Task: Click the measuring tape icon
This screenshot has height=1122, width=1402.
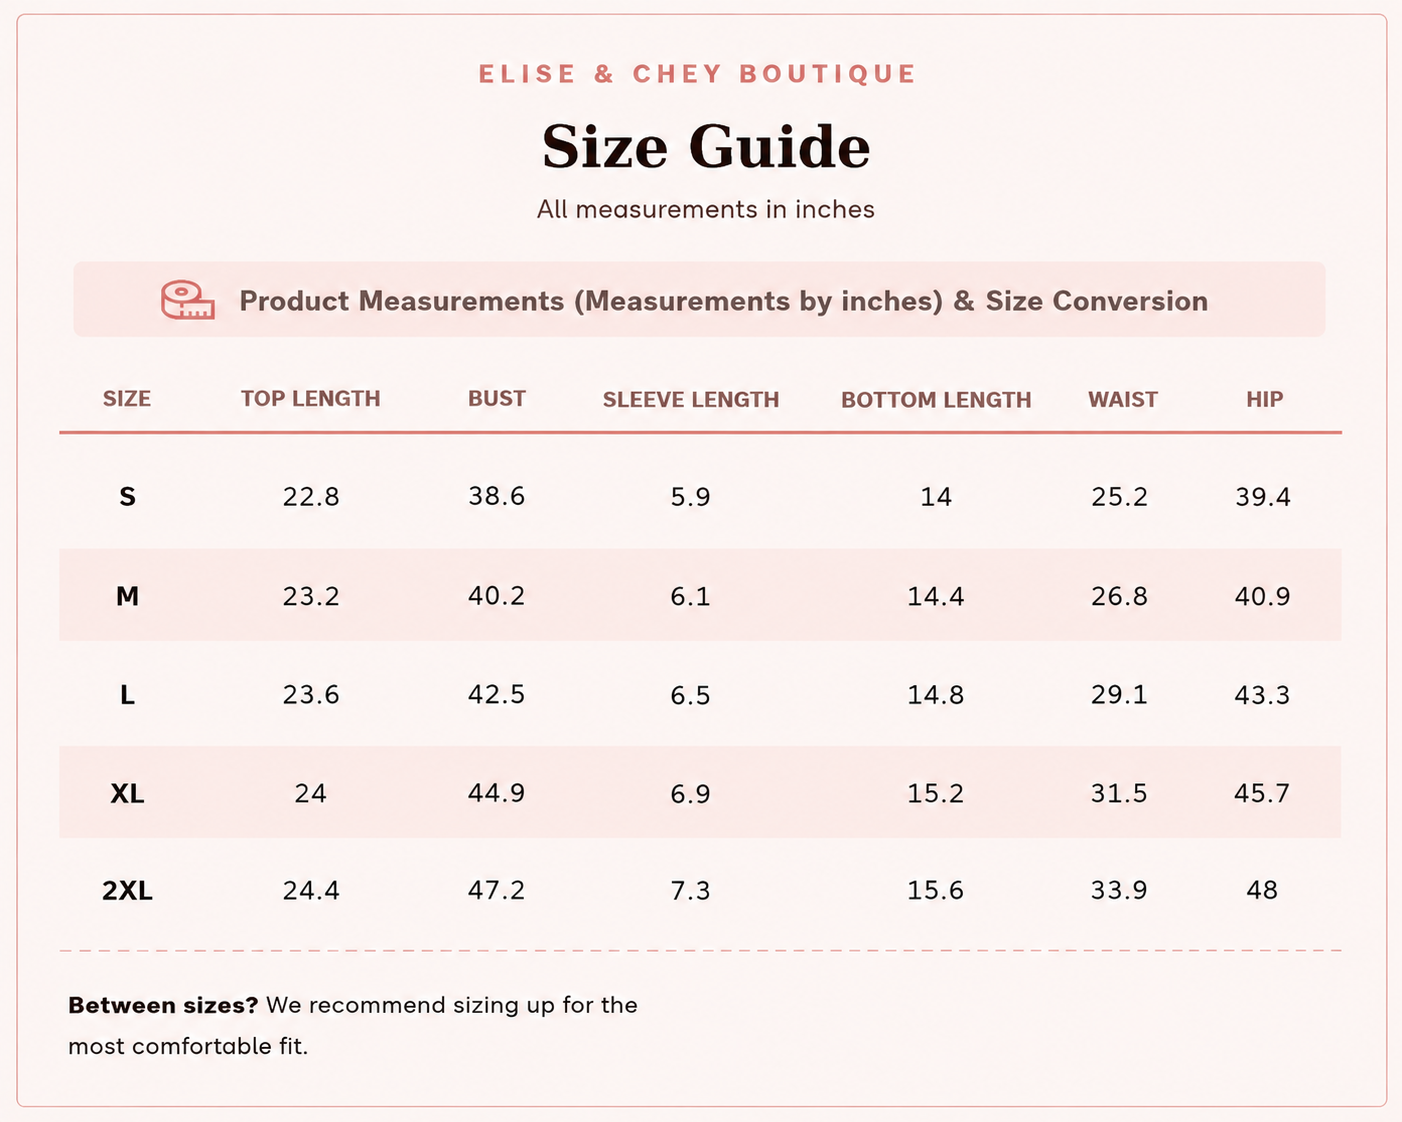Action: point(188,300)
